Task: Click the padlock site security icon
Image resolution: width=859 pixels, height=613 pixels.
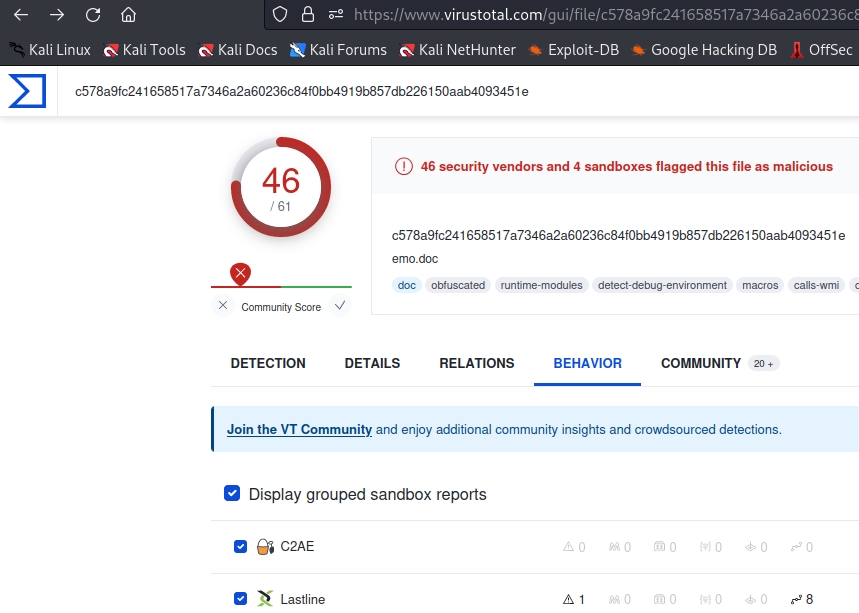Action: point(308,15)
